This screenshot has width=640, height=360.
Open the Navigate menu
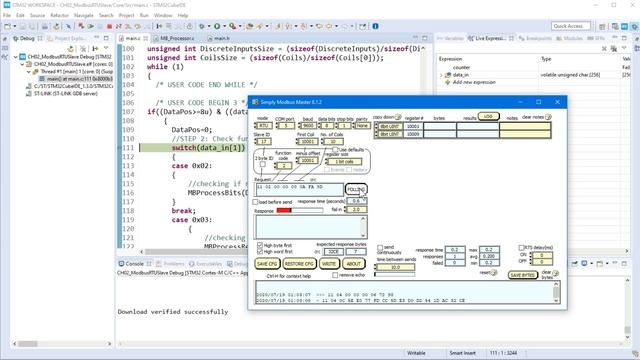point(84,15)
